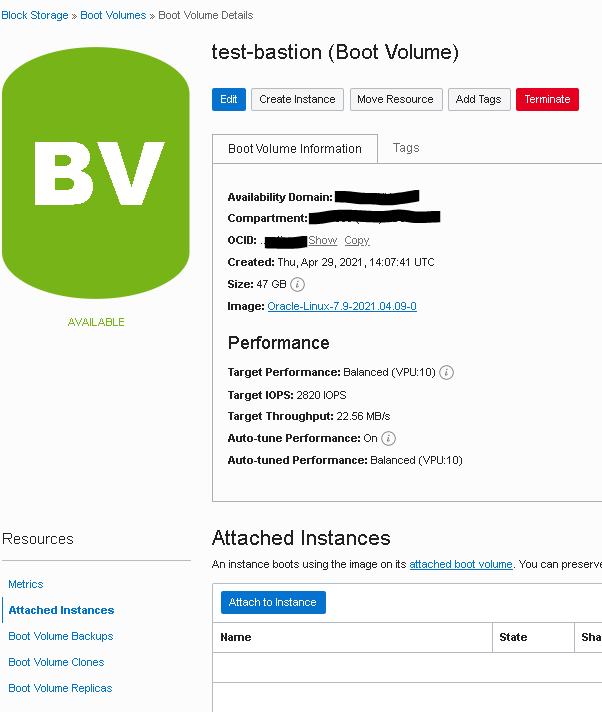Open Boot Volume Backups resource
This screenshot has width=602, height=712.
[x=61, y=636]
